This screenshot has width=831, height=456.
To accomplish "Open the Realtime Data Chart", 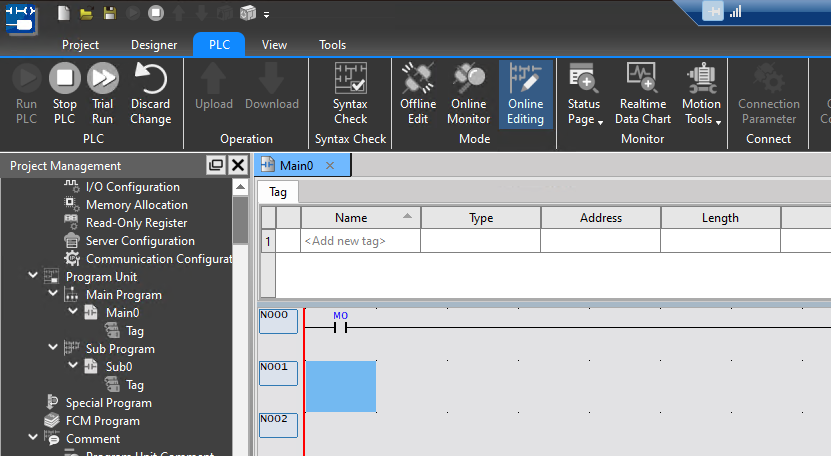I will [642, 93].
